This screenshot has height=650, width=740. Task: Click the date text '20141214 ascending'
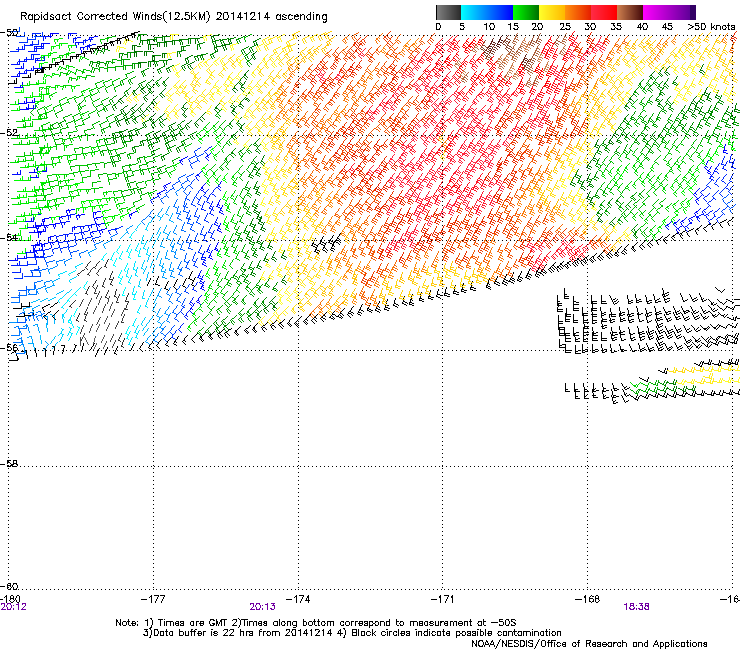pyautogui.click(x=271, y=17)
